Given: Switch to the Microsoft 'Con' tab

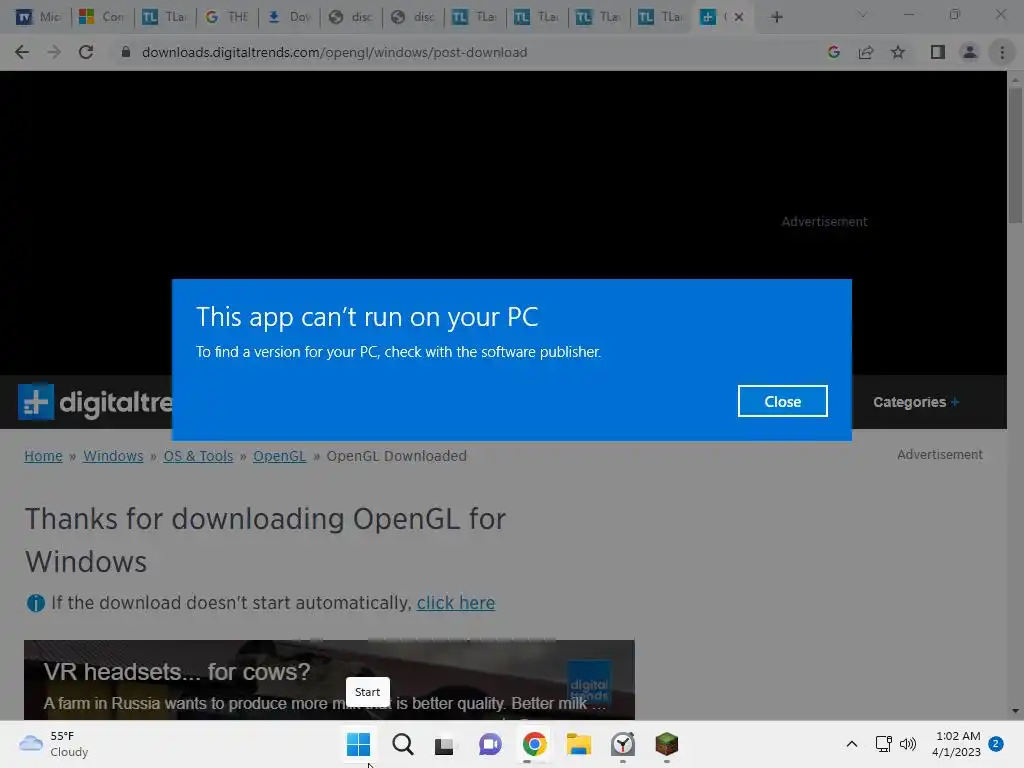Looking at the screenshot, I should click(x=101, y=17).
